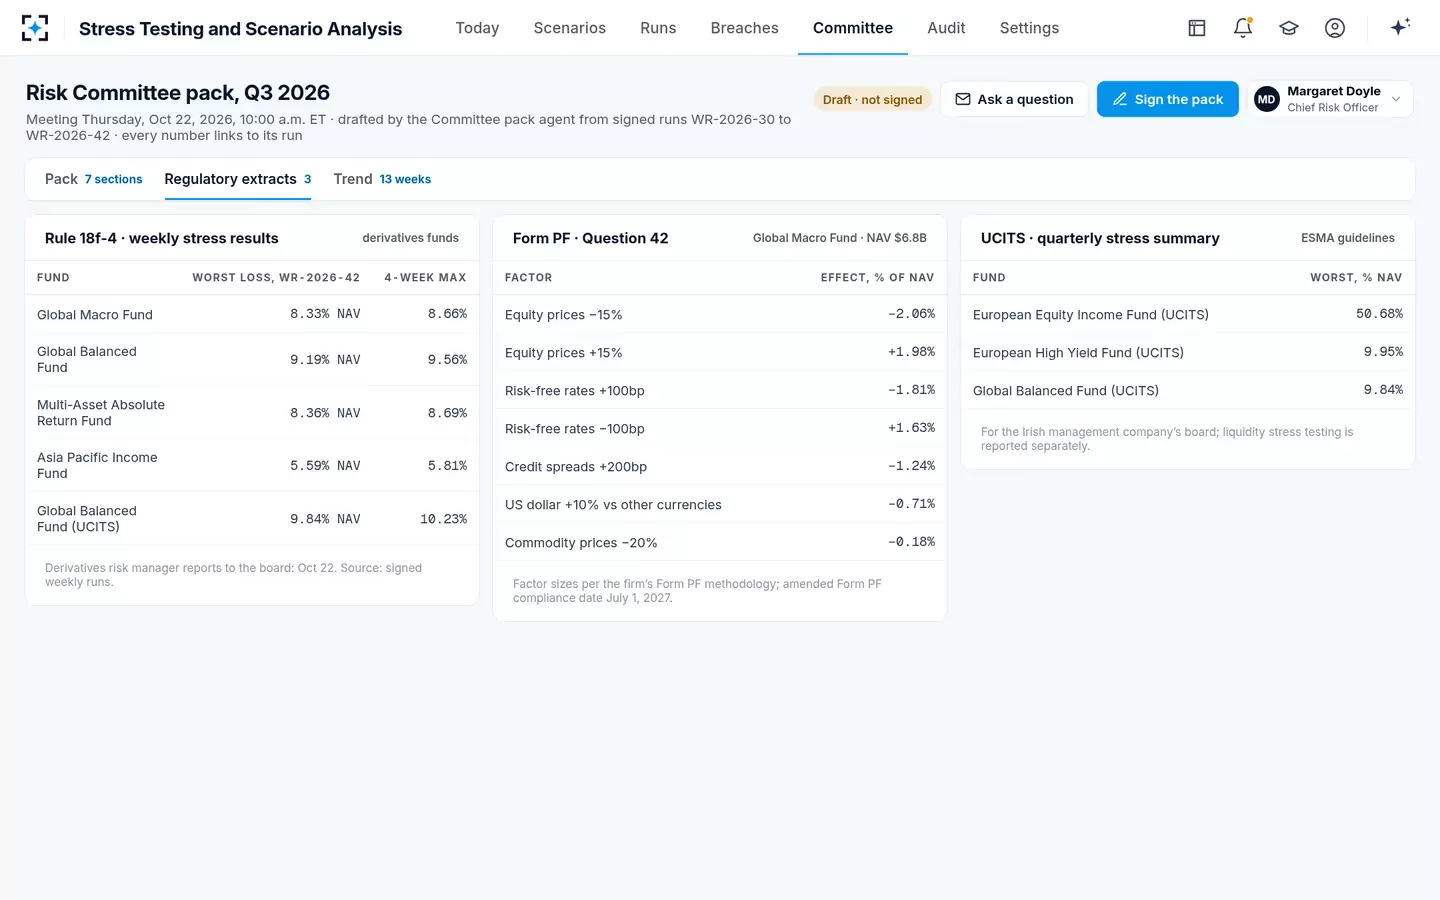This screenshot has width=1440, height=900.
Task: Click the 9.56% four-week max value
Action: (x=447, y=360)
